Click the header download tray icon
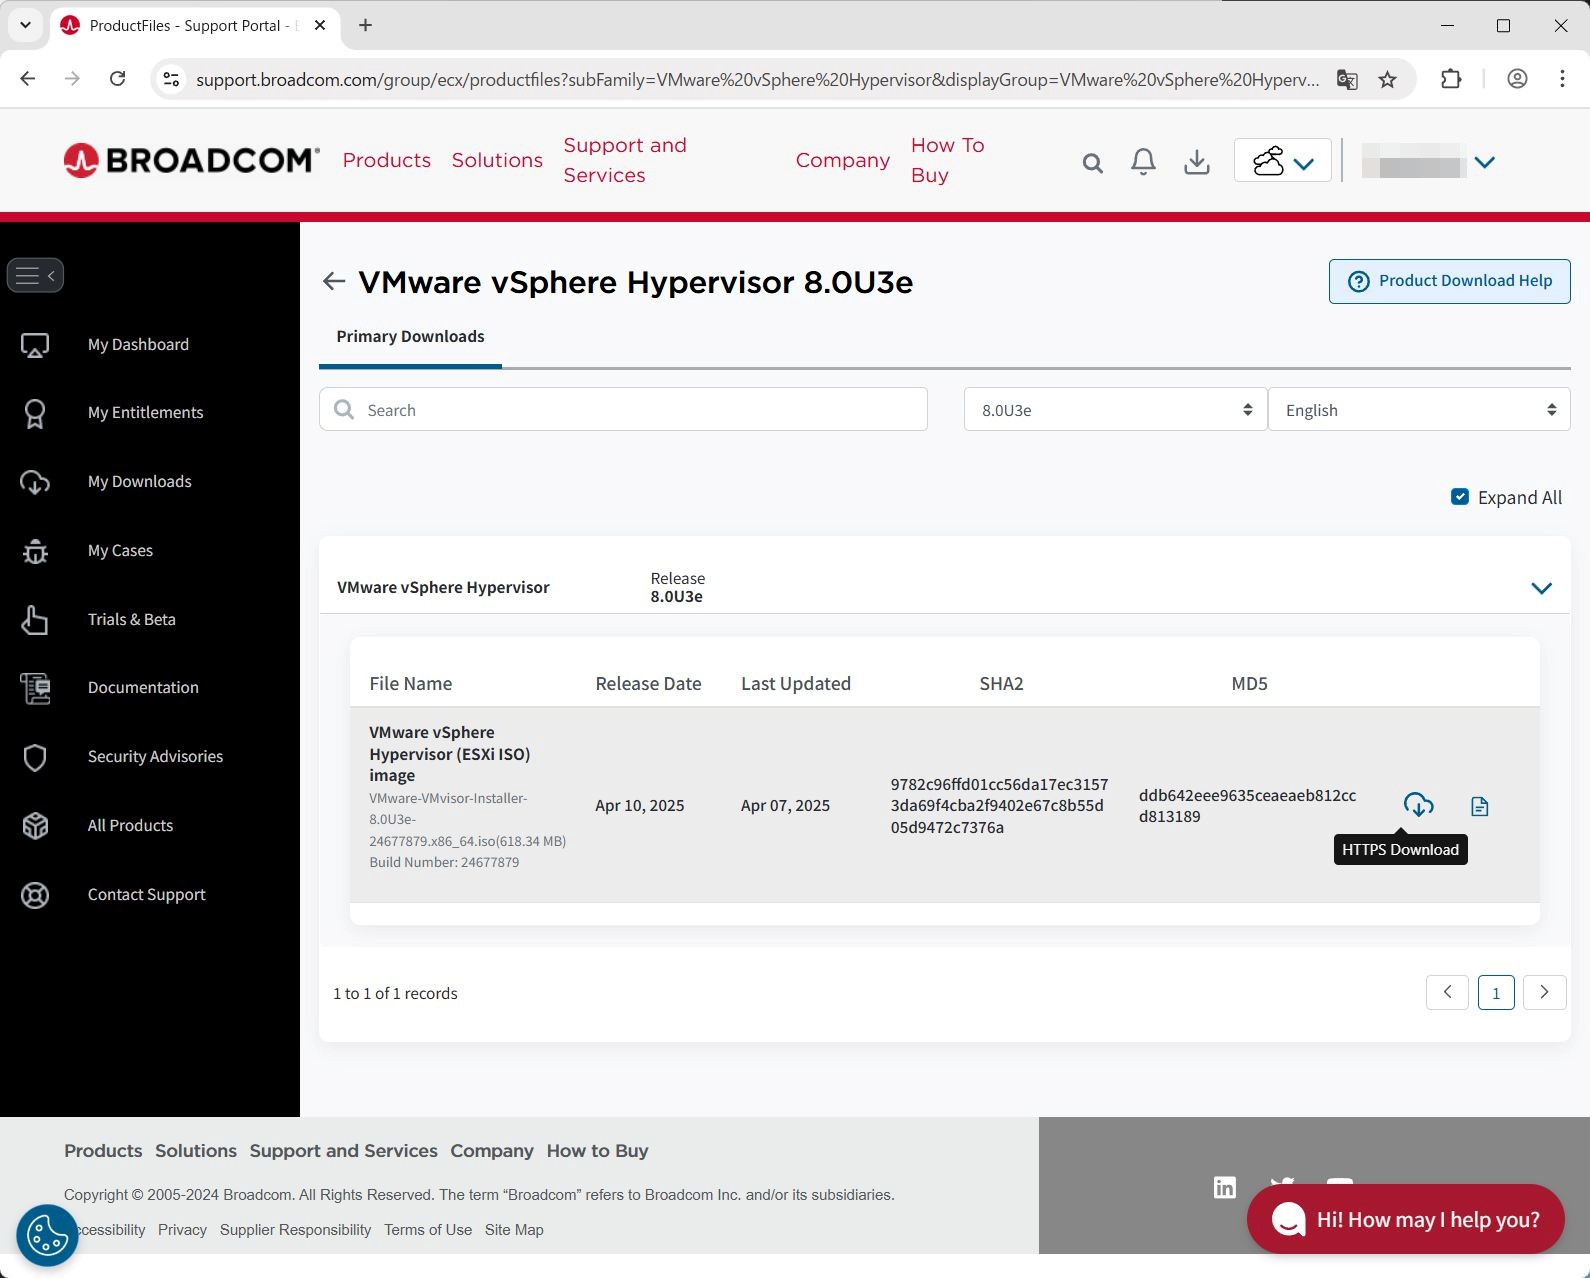Screen dimensions: 1590x1278 1196,162
